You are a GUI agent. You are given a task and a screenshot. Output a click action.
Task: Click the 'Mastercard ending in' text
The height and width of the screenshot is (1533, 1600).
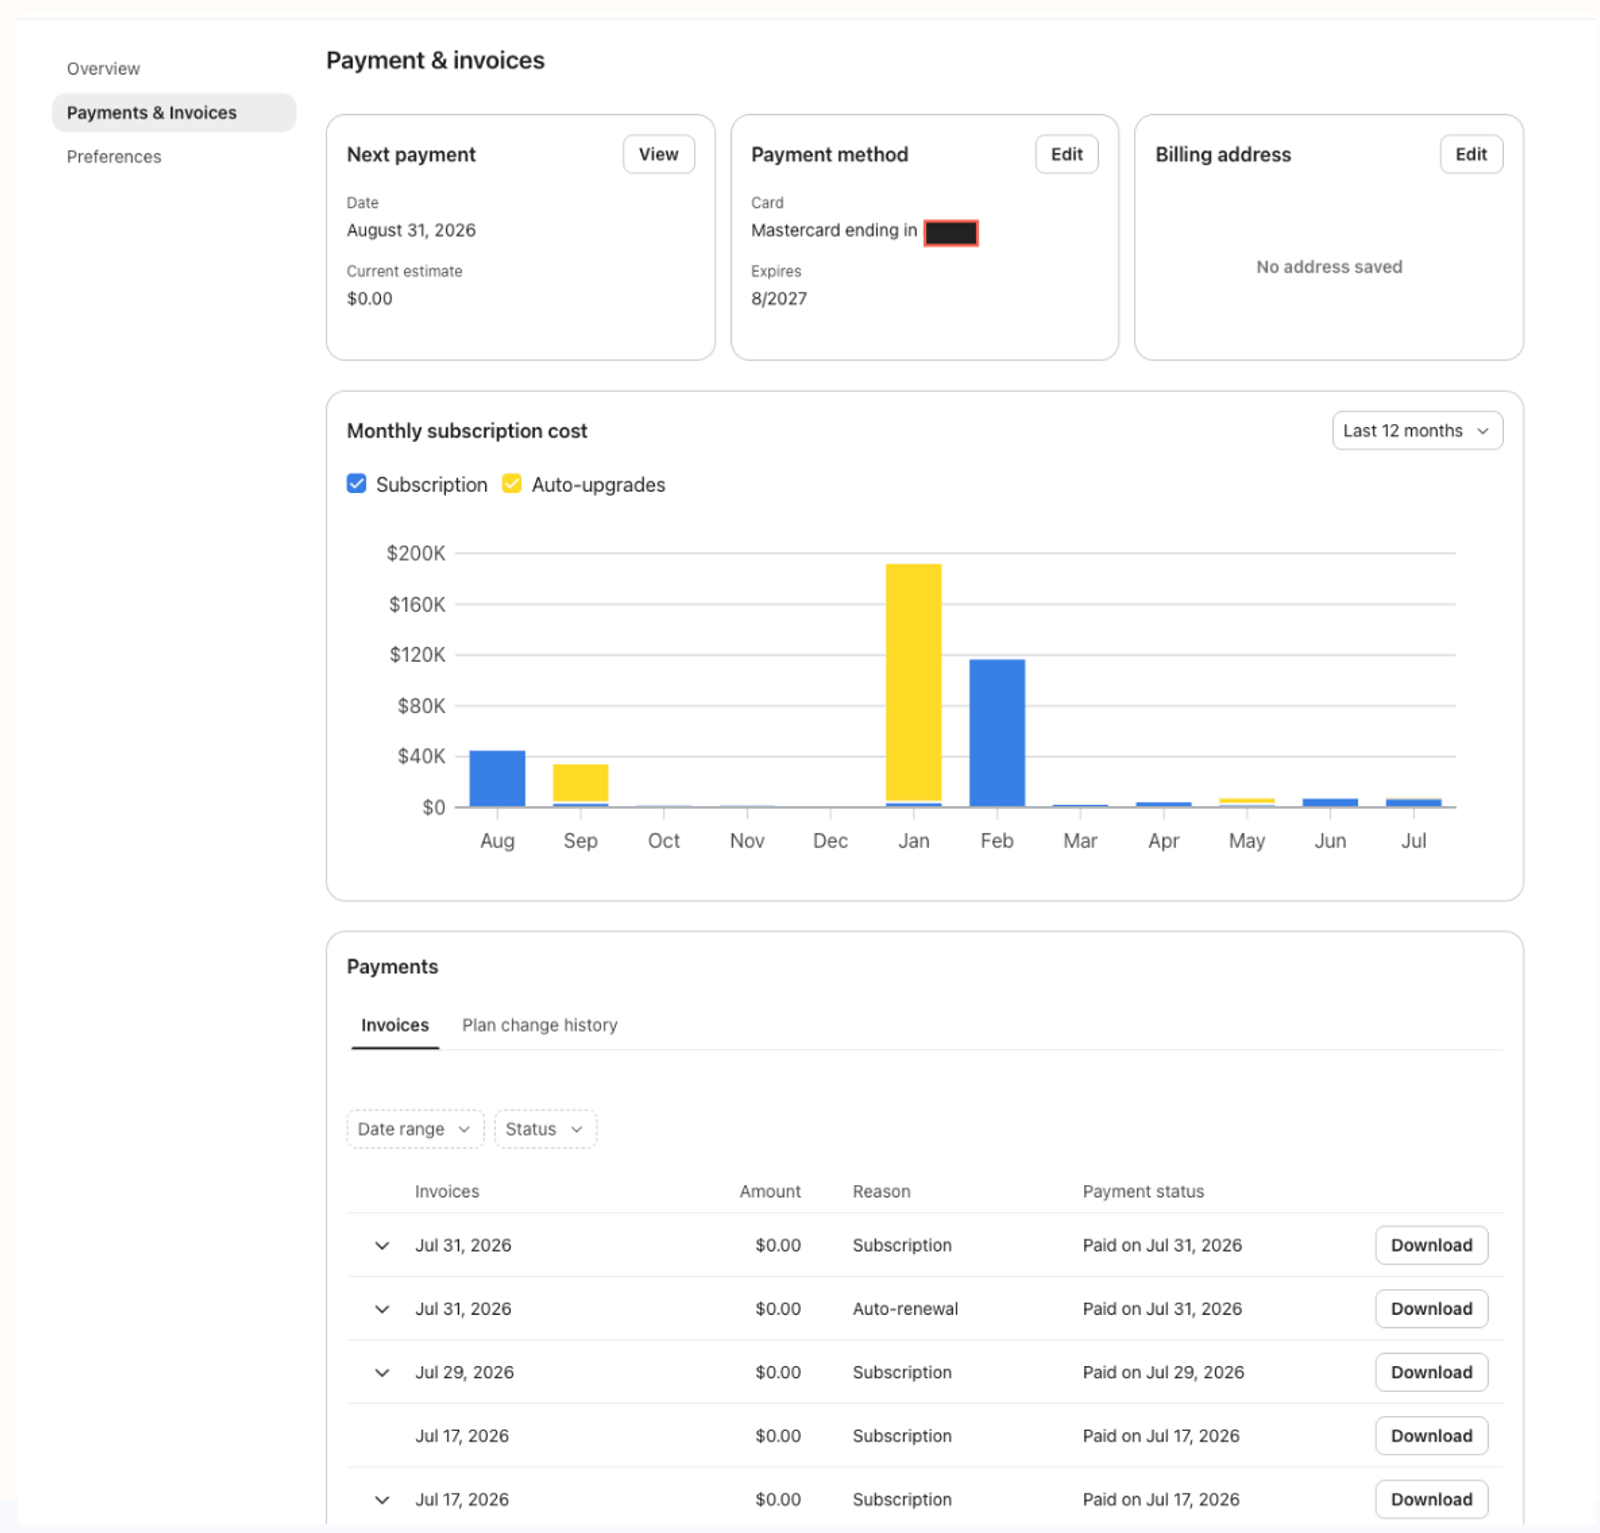(x=834, y=230)
